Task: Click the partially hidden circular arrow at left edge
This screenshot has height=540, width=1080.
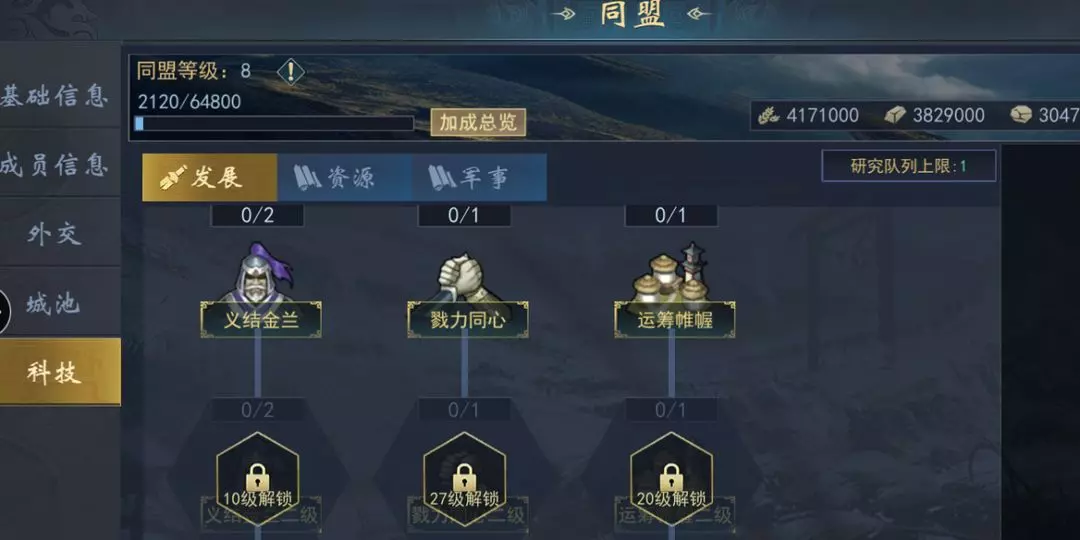Action: click(x=4, y=311)
